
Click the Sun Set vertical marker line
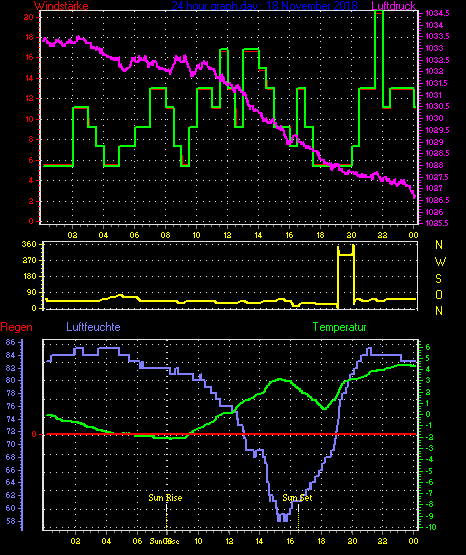[298, 517]
